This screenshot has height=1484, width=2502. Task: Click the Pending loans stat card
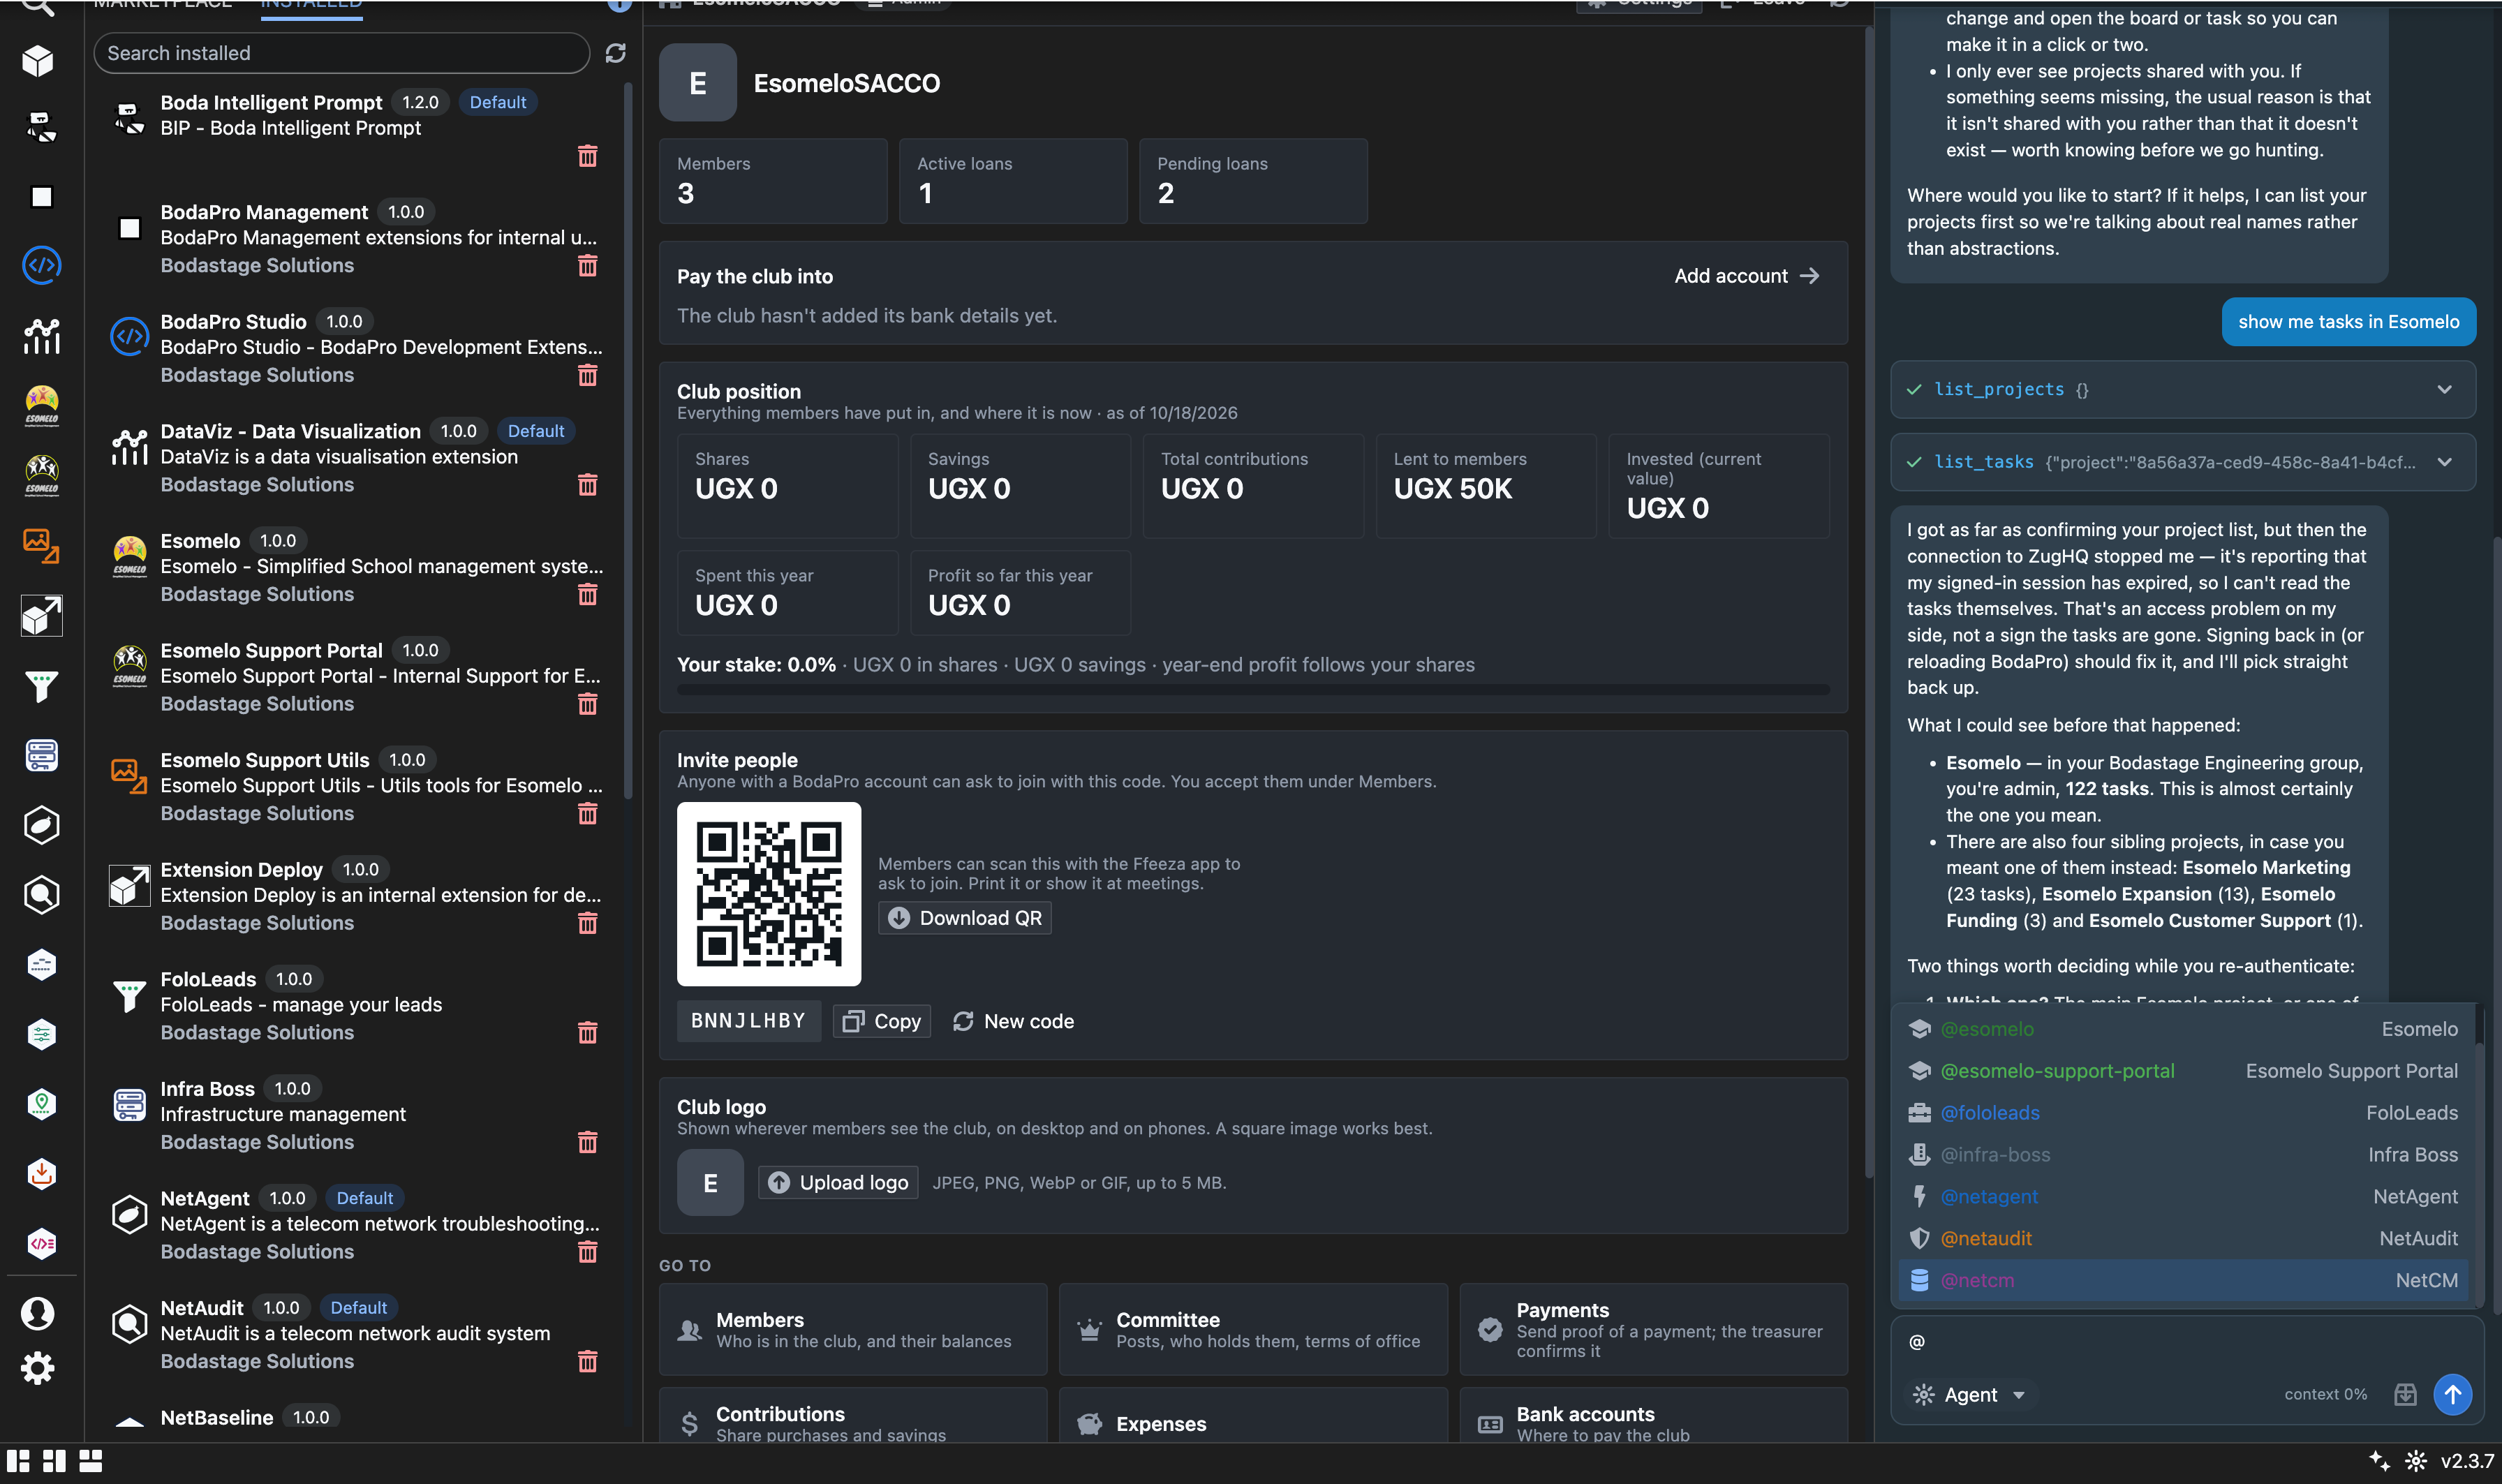coord(1252,181)
